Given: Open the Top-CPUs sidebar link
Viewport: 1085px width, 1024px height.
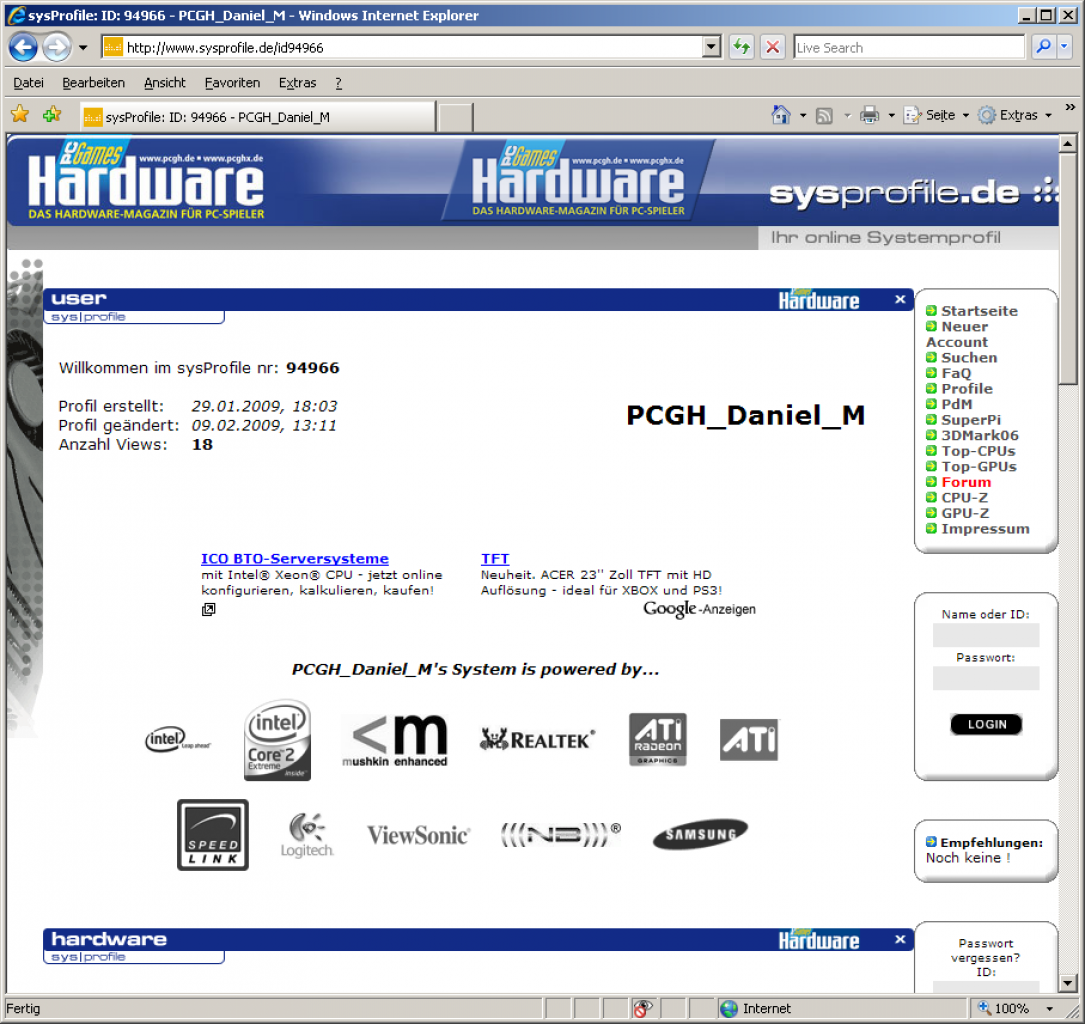Looking at the screenshot, I should 977,450.
